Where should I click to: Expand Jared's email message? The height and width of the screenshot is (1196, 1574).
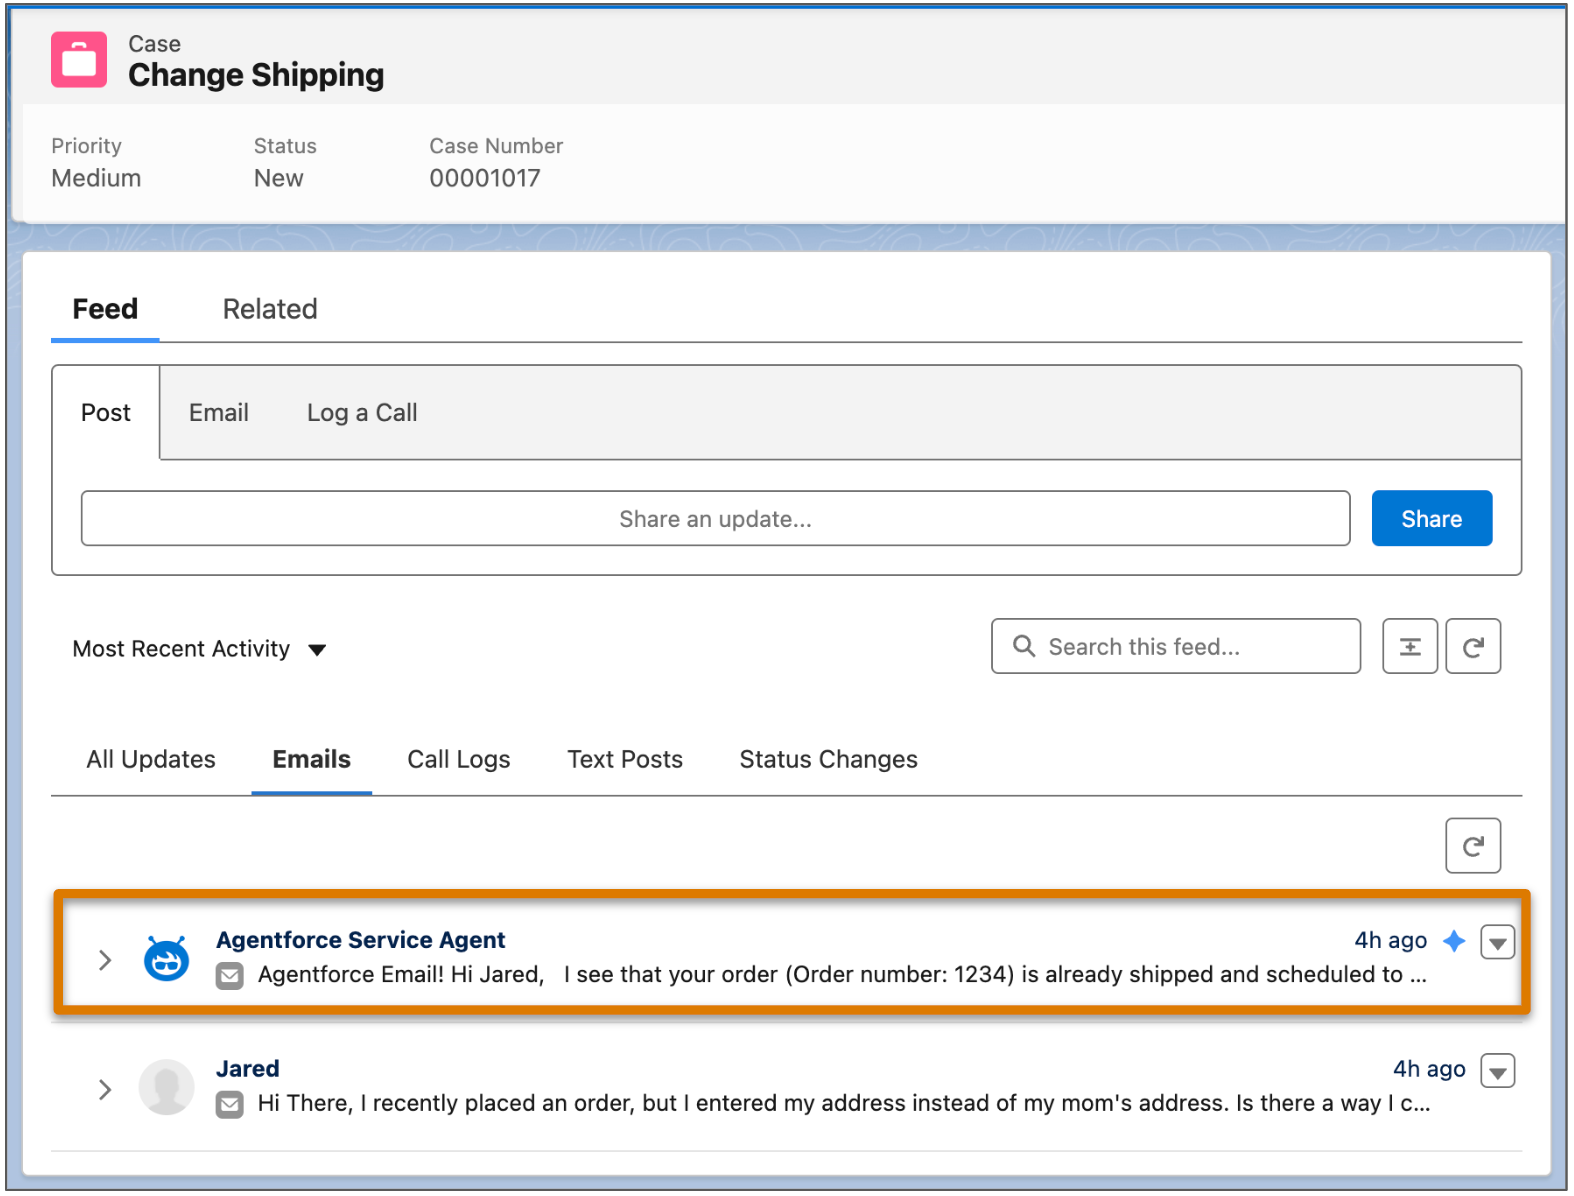coord(105,1089)
